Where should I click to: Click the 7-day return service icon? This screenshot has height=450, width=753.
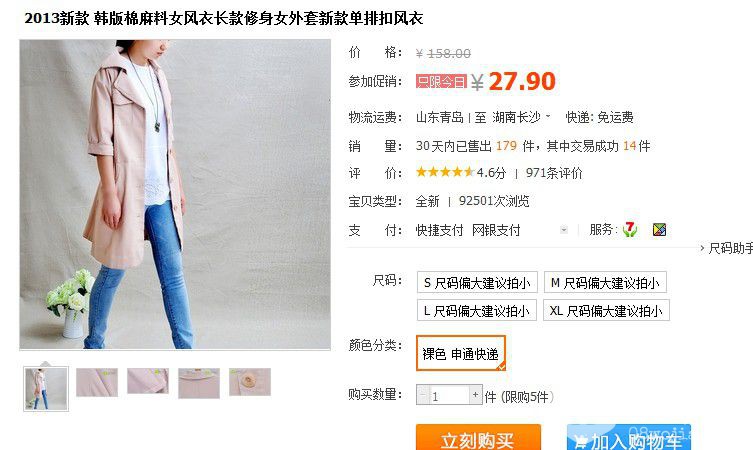coord(630,230)
